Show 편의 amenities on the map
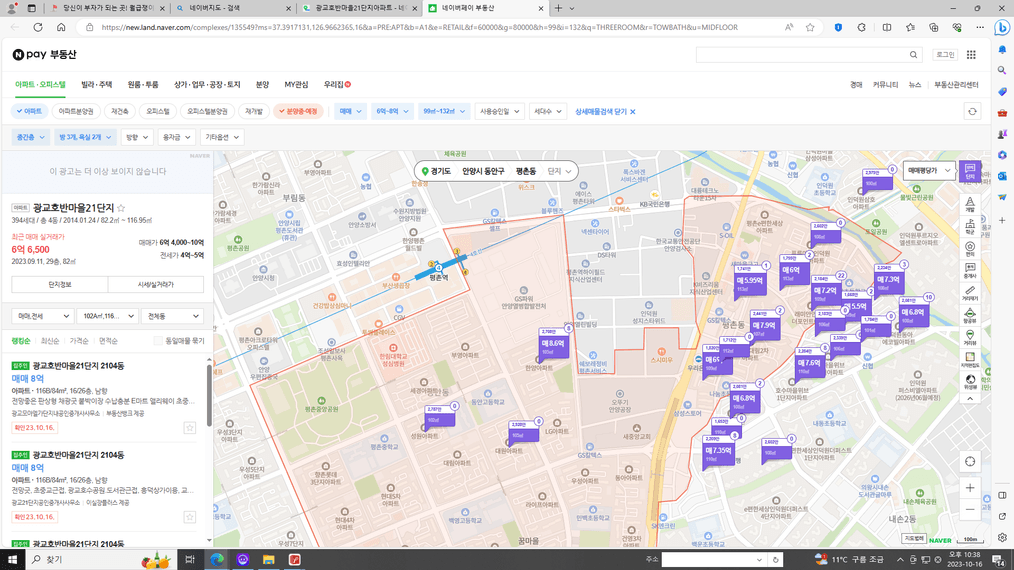The width and height of the screenshot is (1014, 570). [x=969, y=248]
